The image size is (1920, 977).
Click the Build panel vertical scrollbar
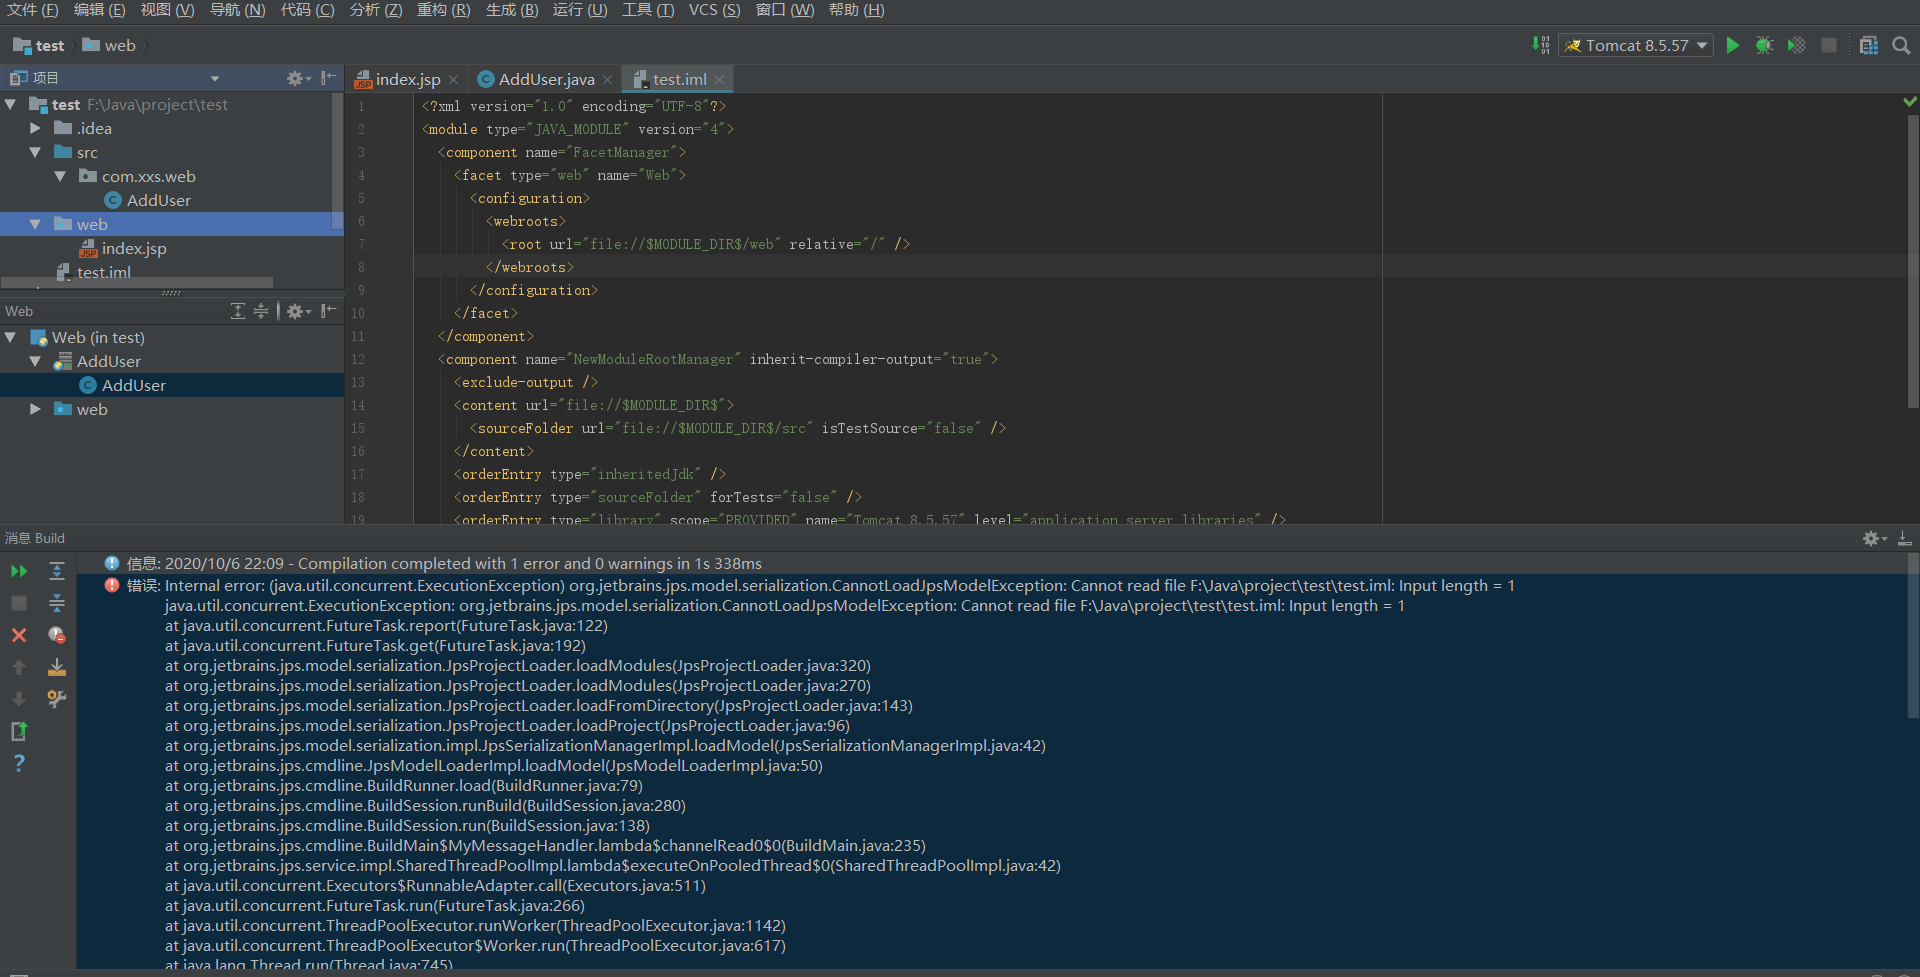coord(1912,635)
